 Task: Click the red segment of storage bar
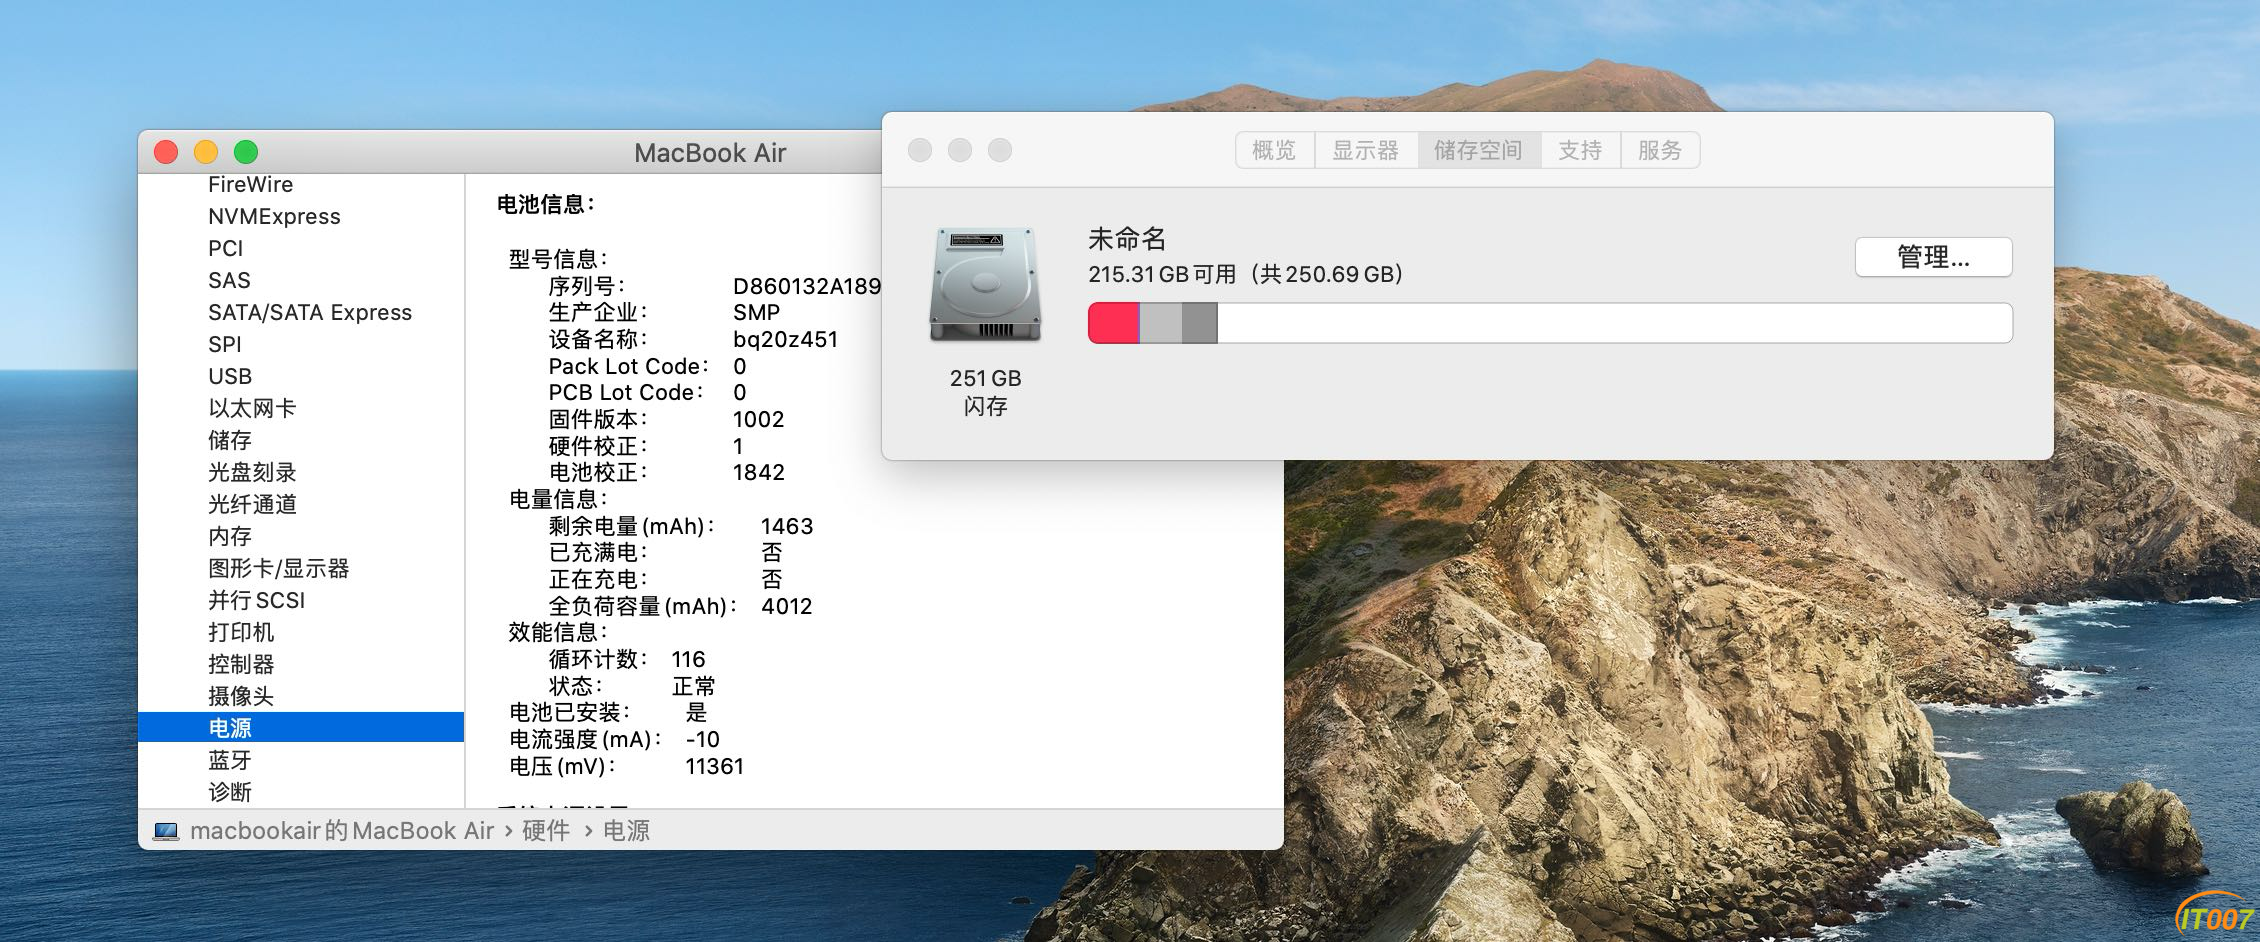[x=1113, y=323]
